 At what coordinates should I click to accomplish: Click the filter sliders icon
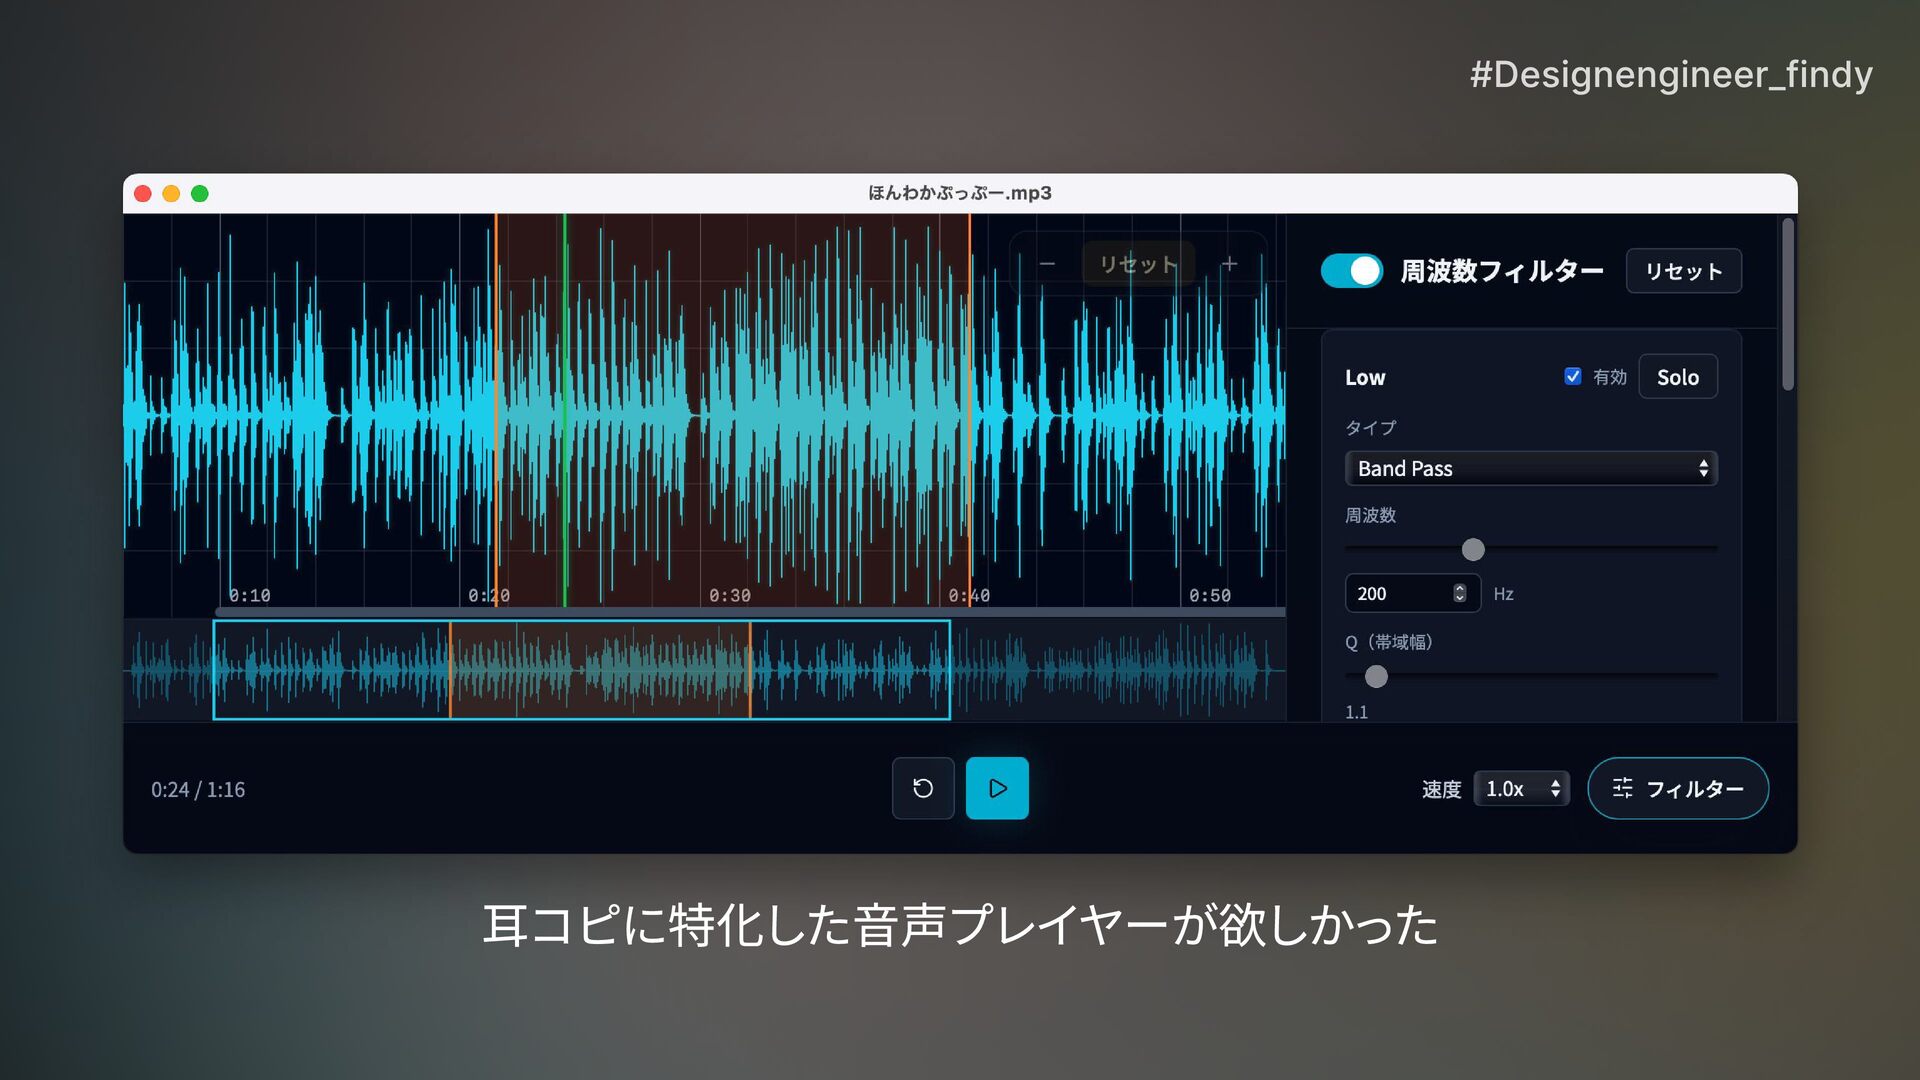[1622, 788]
